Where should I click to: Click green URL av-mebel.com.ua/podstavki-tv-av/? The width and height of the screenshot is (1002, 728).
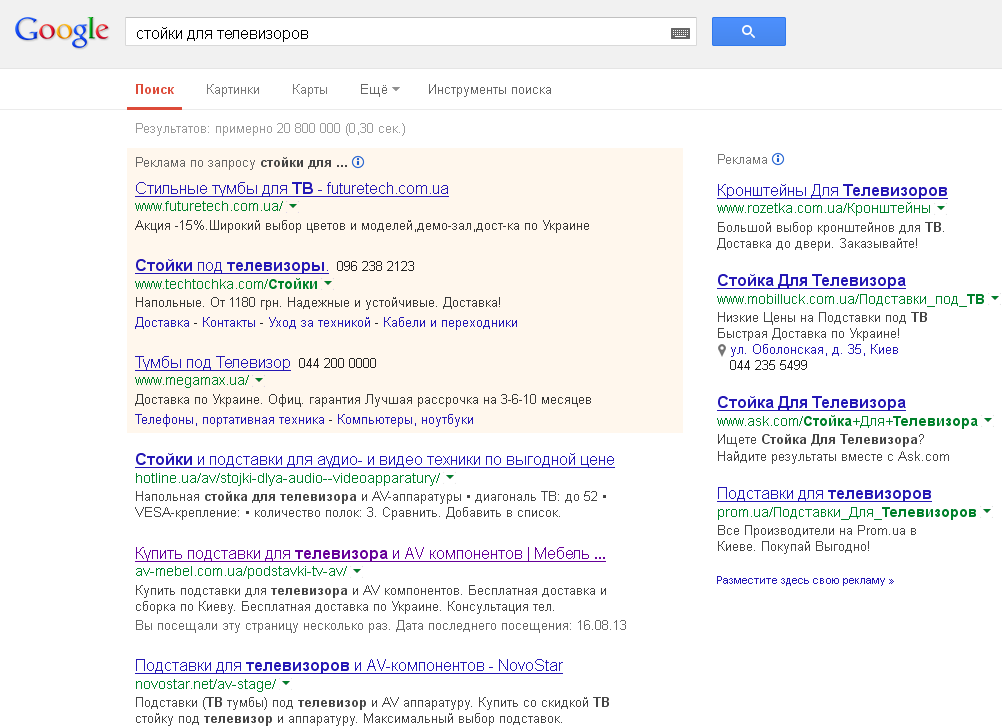tap(241, 571)
